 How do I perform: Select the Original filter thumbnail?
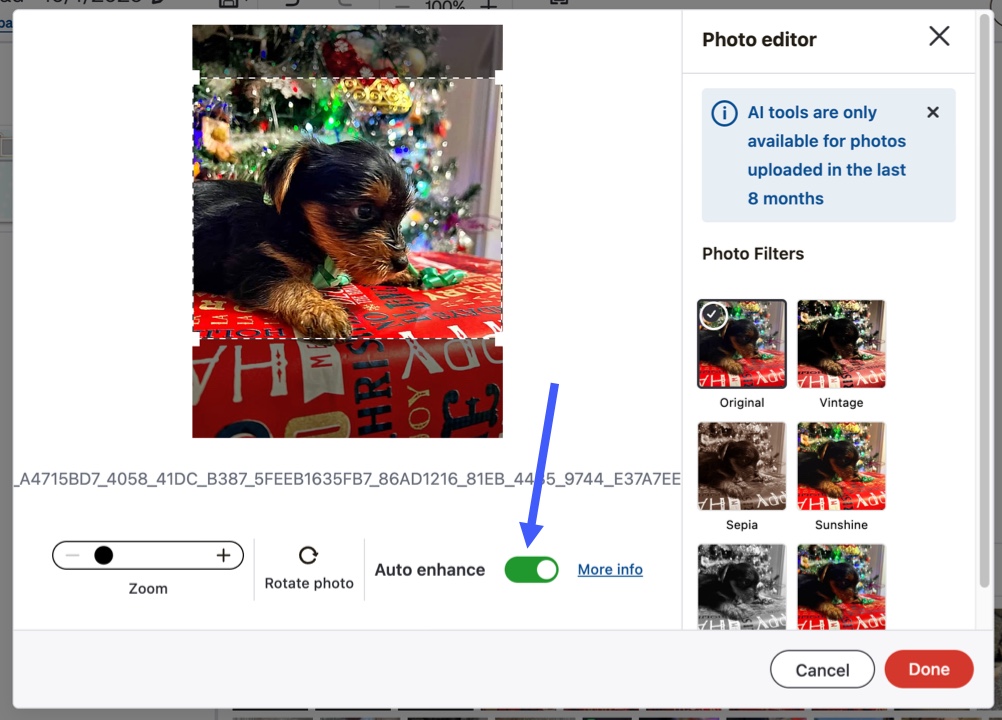[x=741, y=344]
